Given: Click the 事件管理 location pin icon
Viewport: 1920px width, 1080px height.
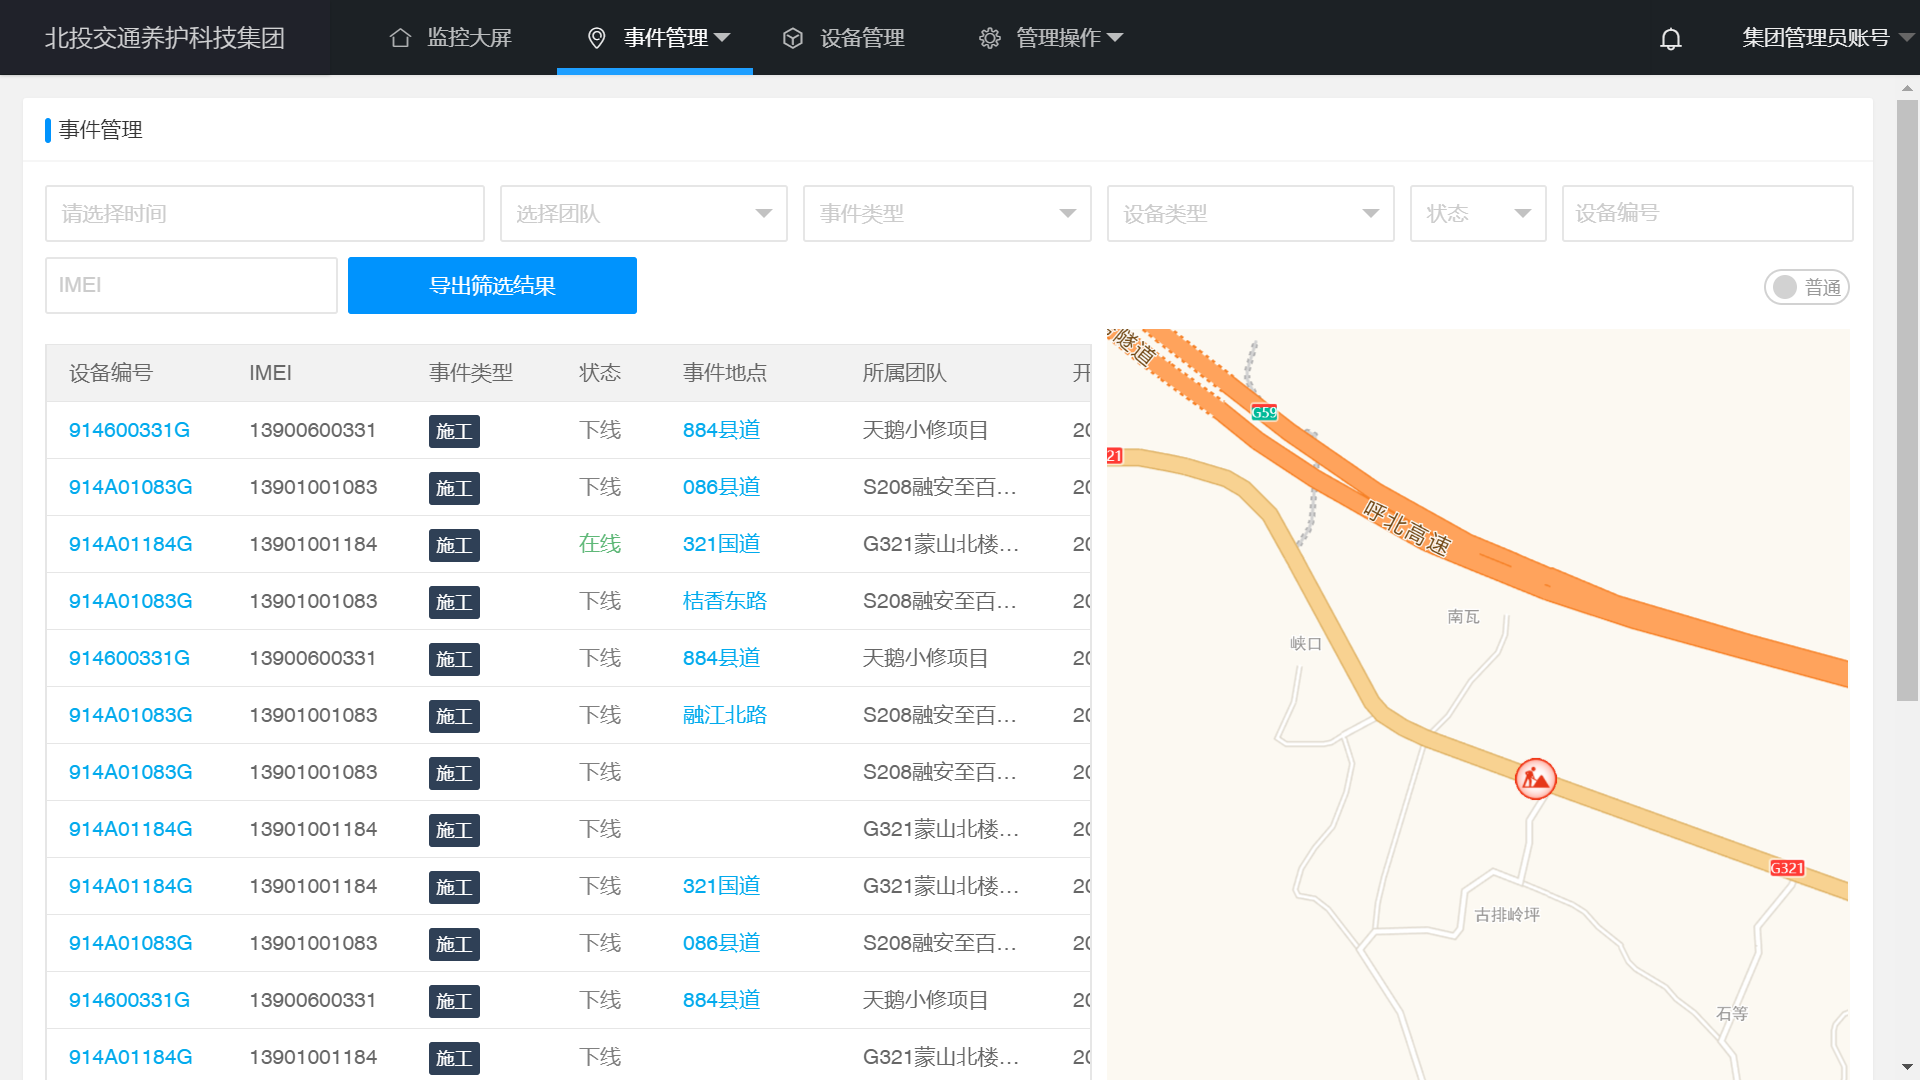Looking at the screenshot, I should pos(597,37).
